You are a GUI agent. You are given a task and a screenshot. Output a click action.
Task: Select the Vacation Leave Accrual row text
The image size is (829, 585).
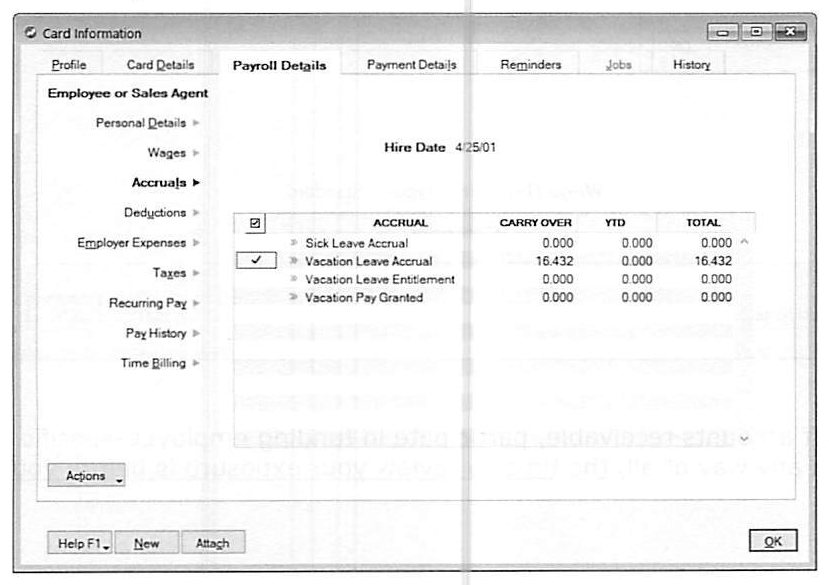(x=369, y=261)
